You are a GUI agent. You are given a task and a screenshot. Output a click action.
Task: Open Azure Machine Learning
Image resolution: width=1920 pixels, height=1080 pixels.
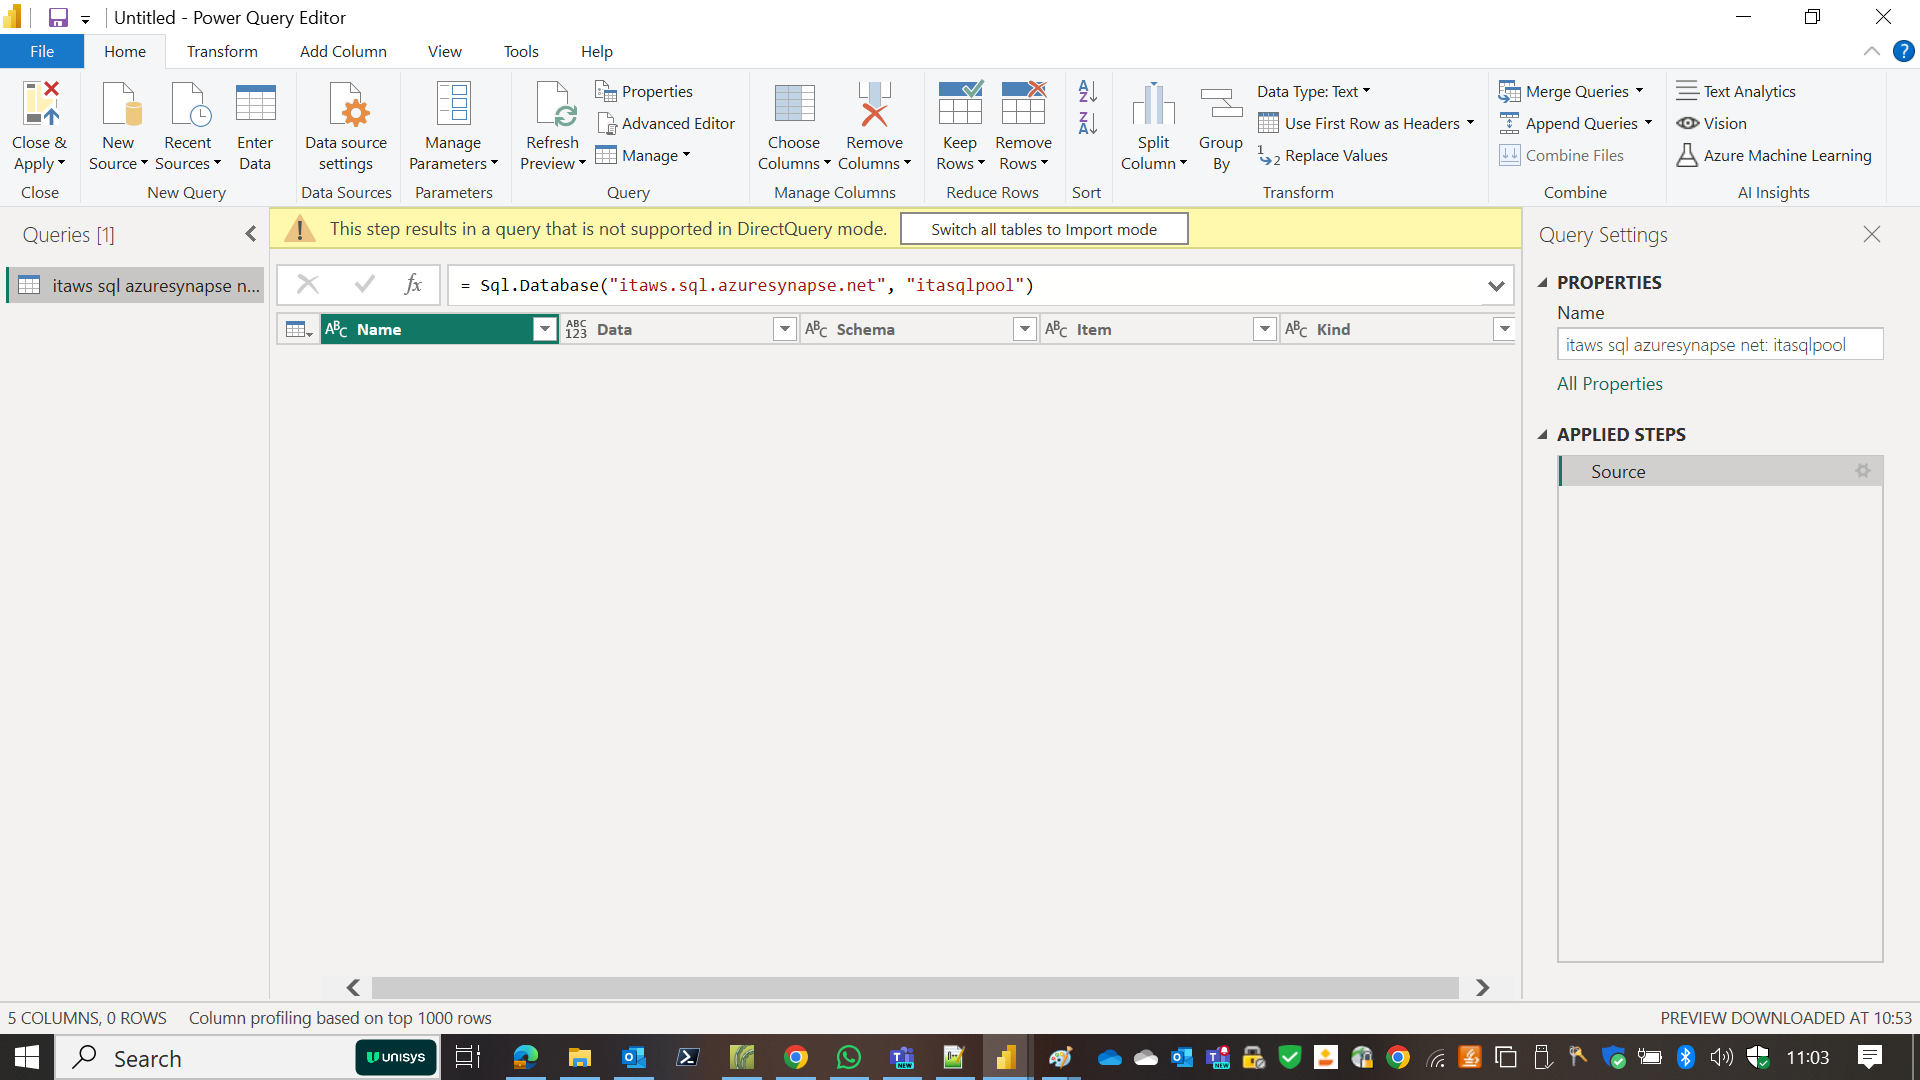1774,155
